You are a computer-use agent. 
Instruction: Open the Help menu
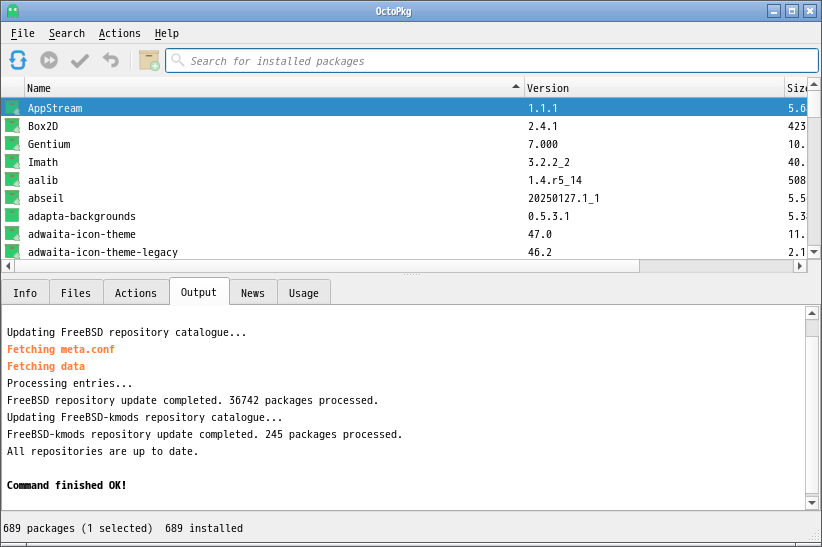click(167, 33)
